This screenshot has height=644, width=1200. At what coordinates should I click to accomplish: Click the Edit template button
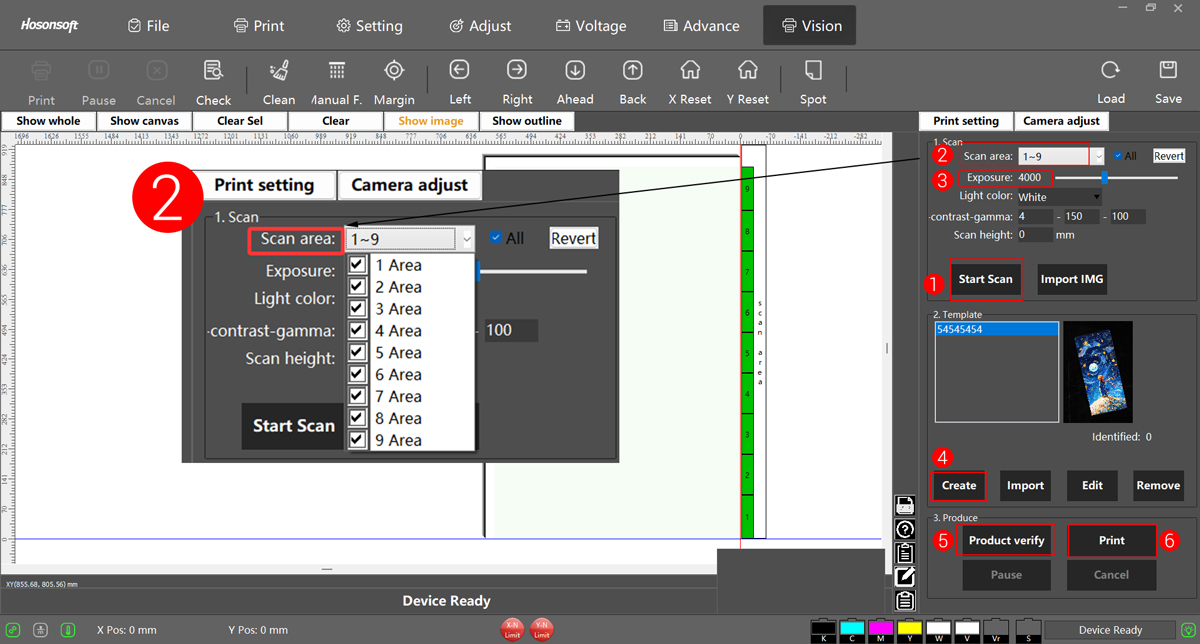click(x=1092, y=485)
